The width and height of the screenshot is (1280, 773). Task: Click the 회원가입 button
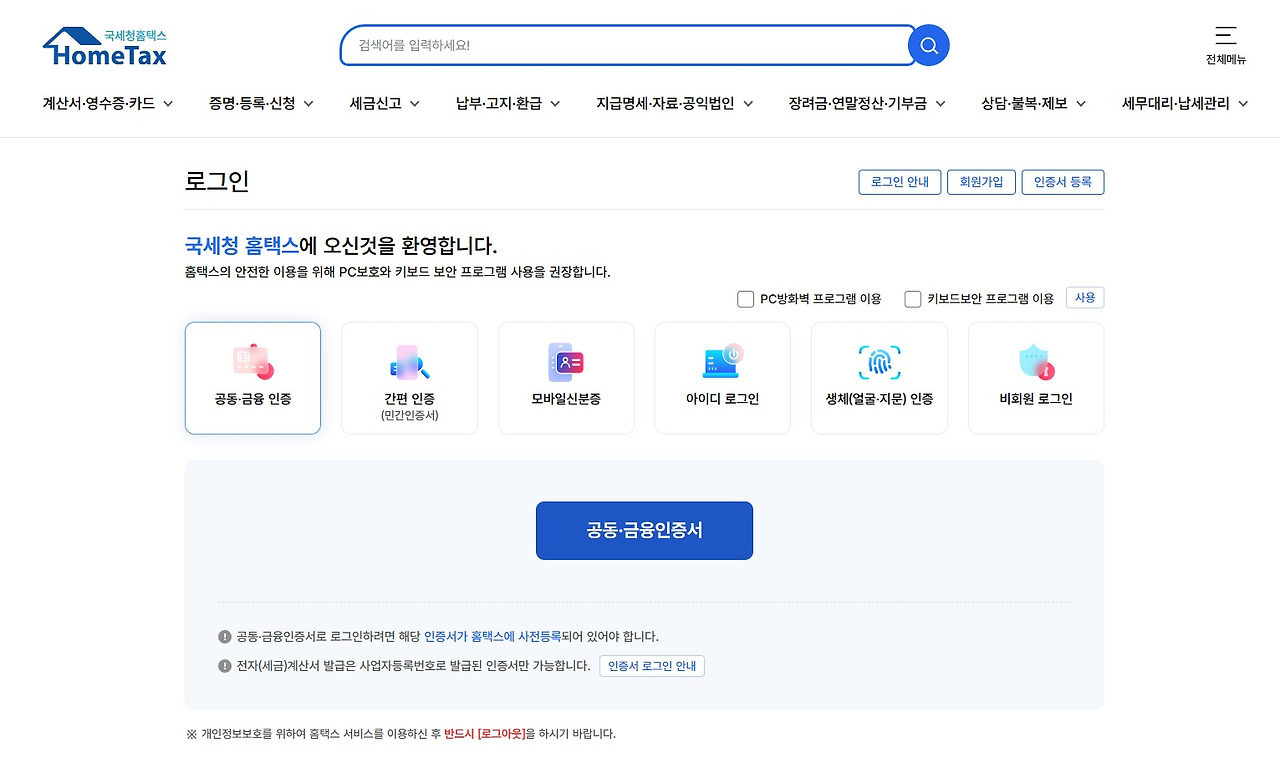(981, 182)
